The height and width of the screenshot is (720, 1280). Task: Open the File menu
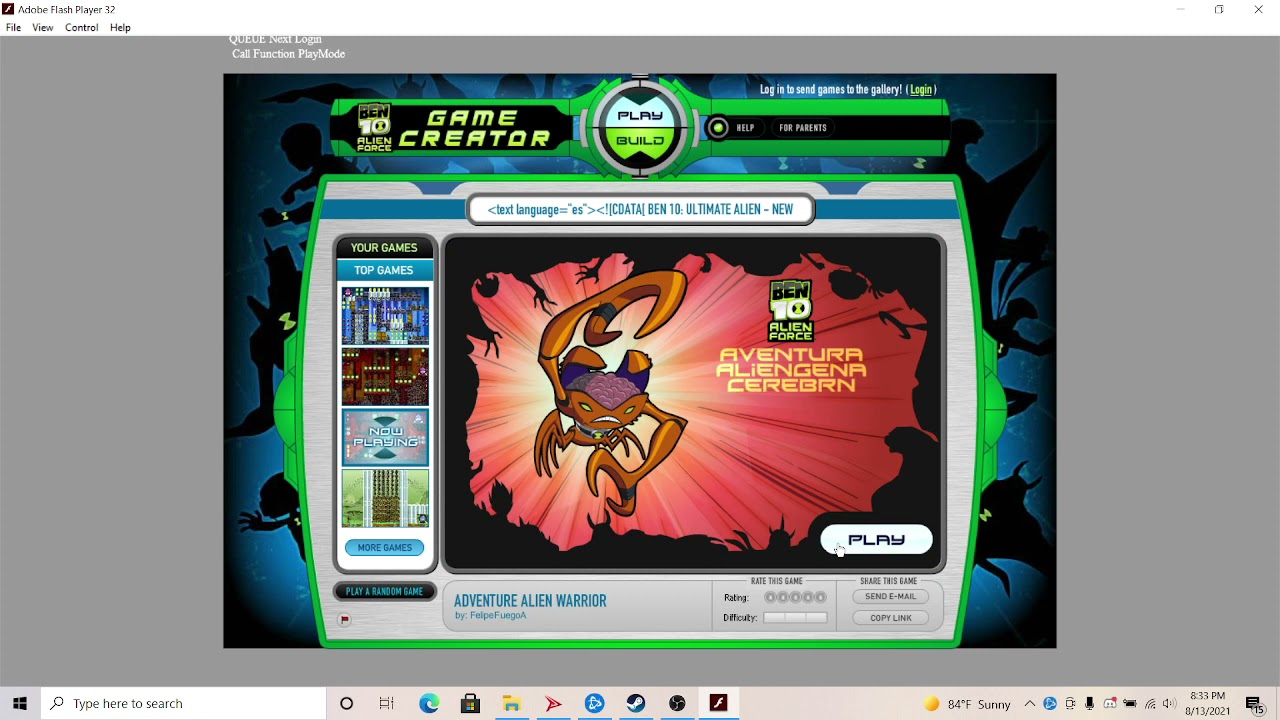[14, 28]
